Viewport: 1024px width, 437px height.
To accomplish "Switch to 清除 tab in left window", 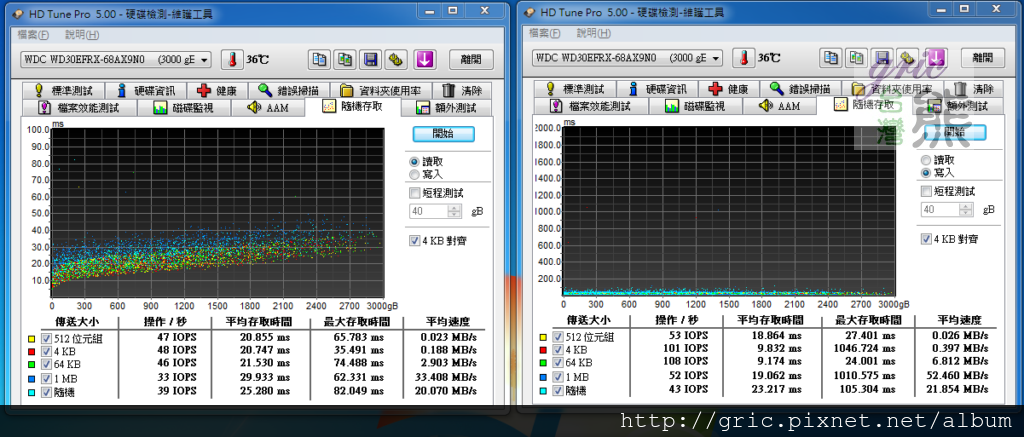I will (462, 91).
